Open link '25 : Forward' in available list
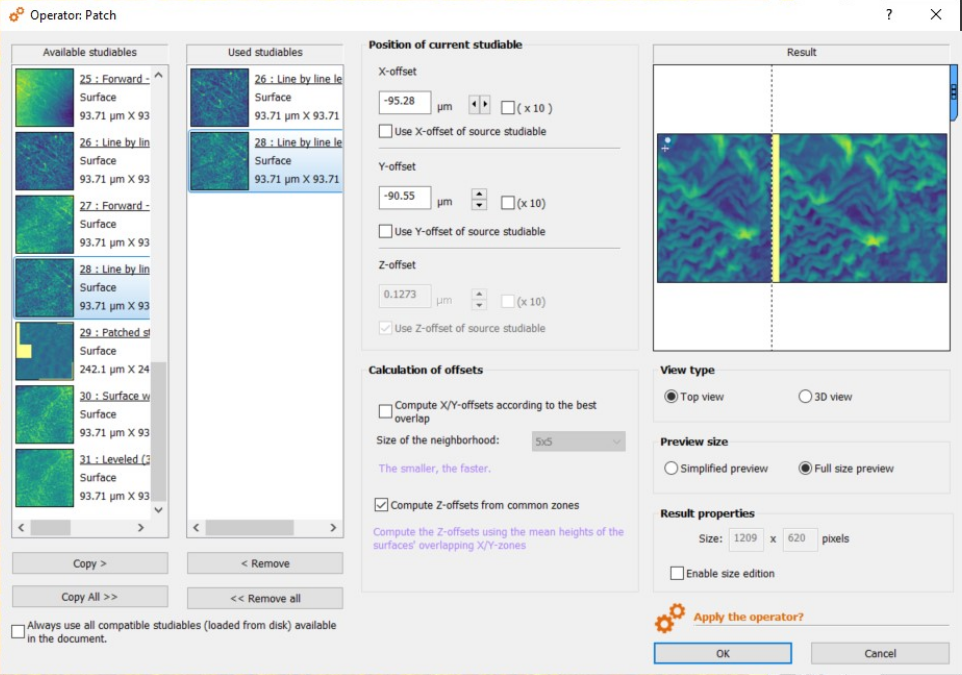The height and width of the screenshot is (675, 962). (115, 79)
